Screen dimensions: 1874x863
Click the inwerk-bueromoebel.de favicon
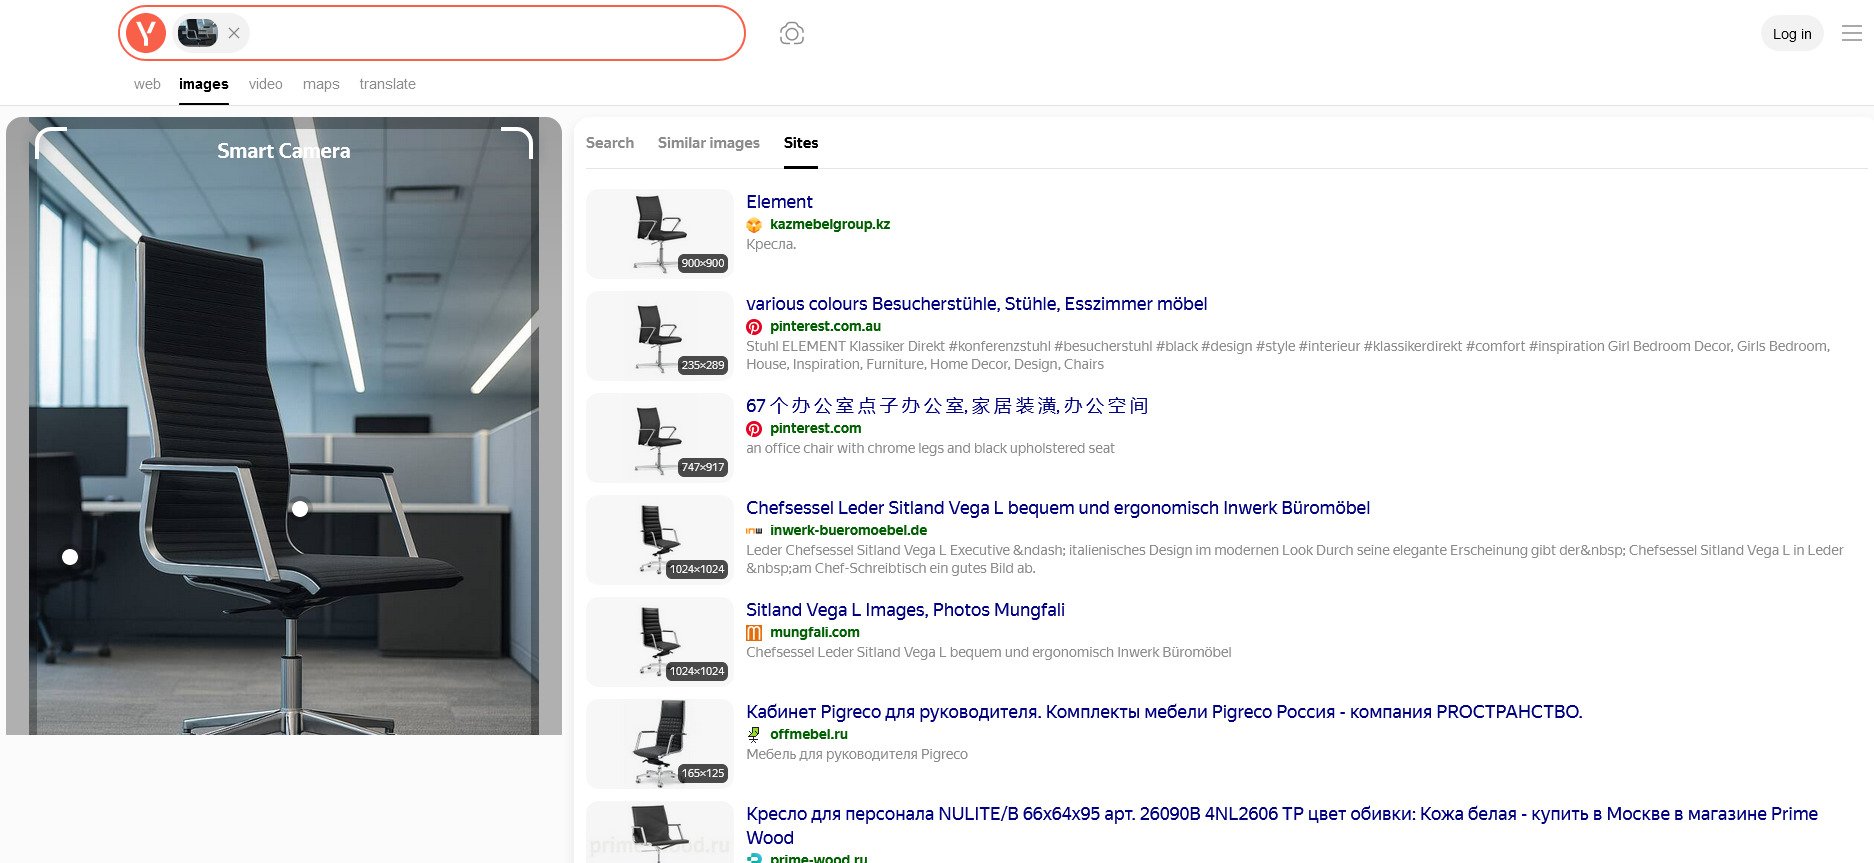[754, 531]
